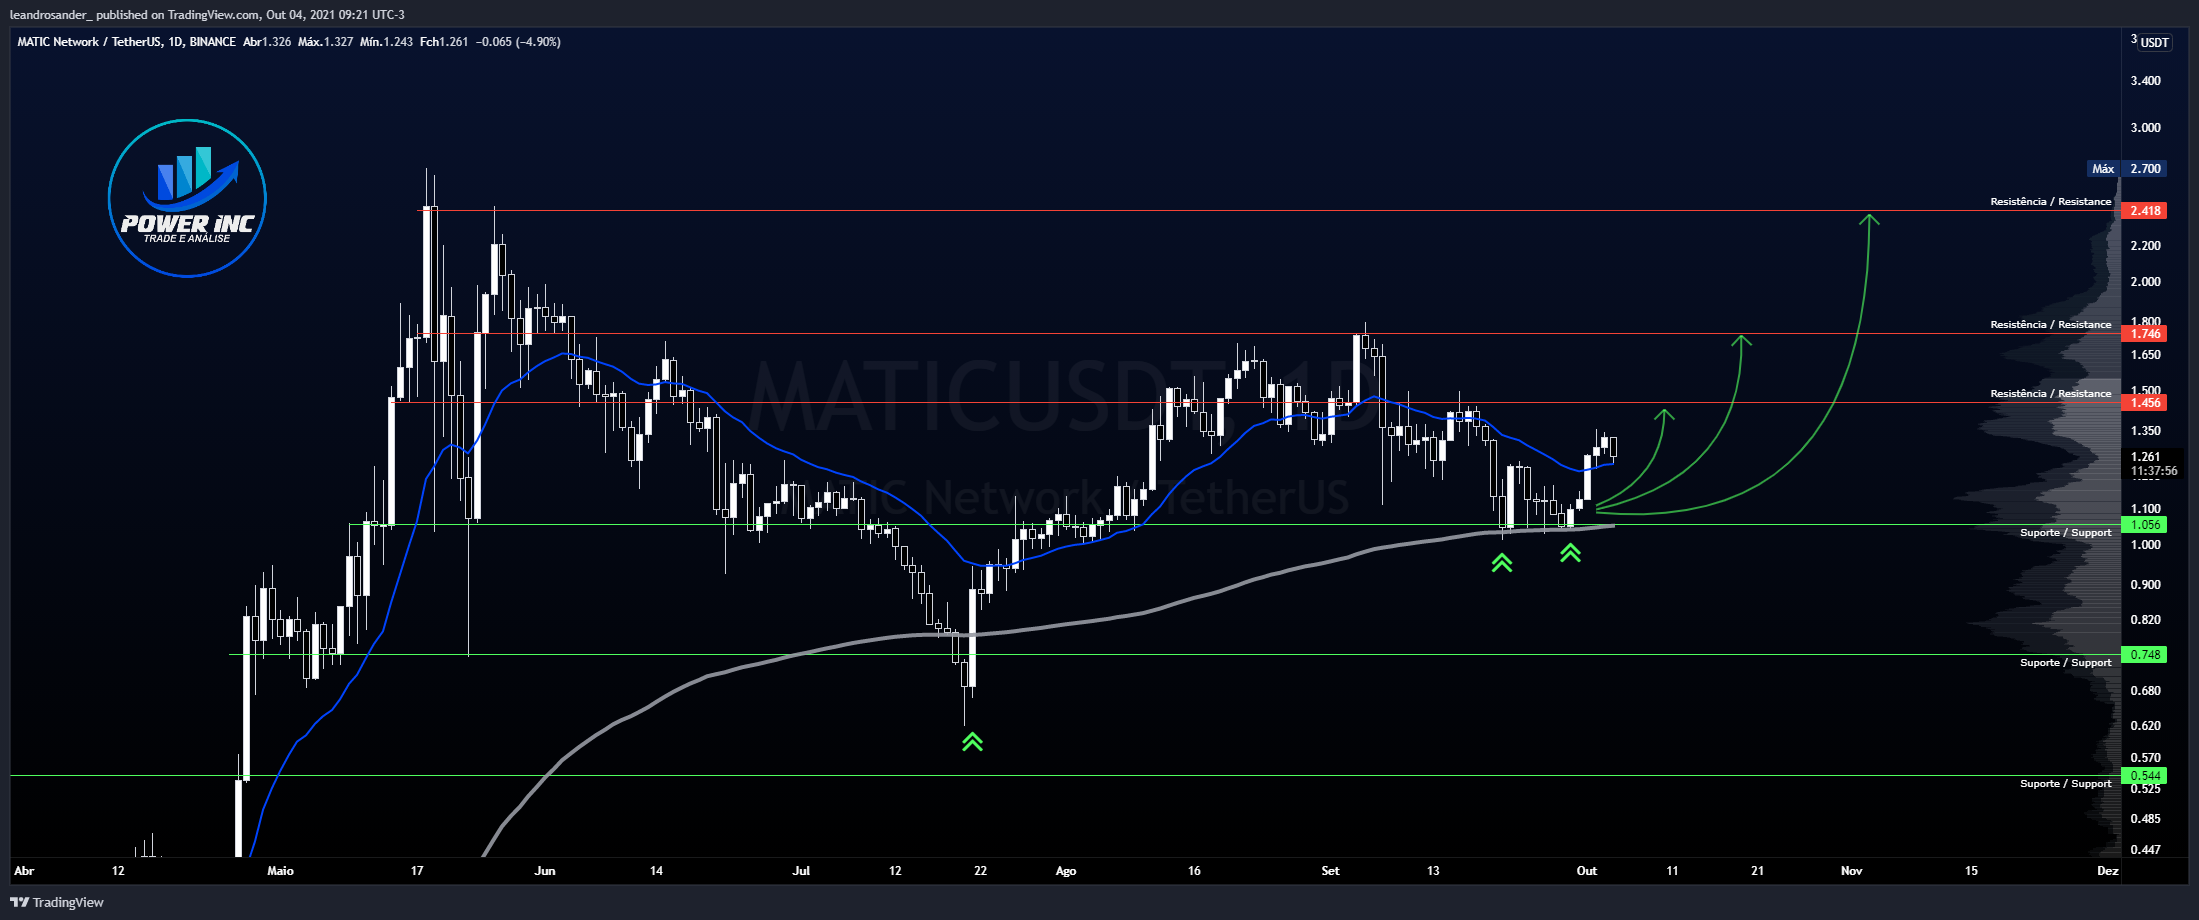Viewport: 2199px width, 920px height.
Task: Click the open value Abr1.326
Action: [267, 42]
